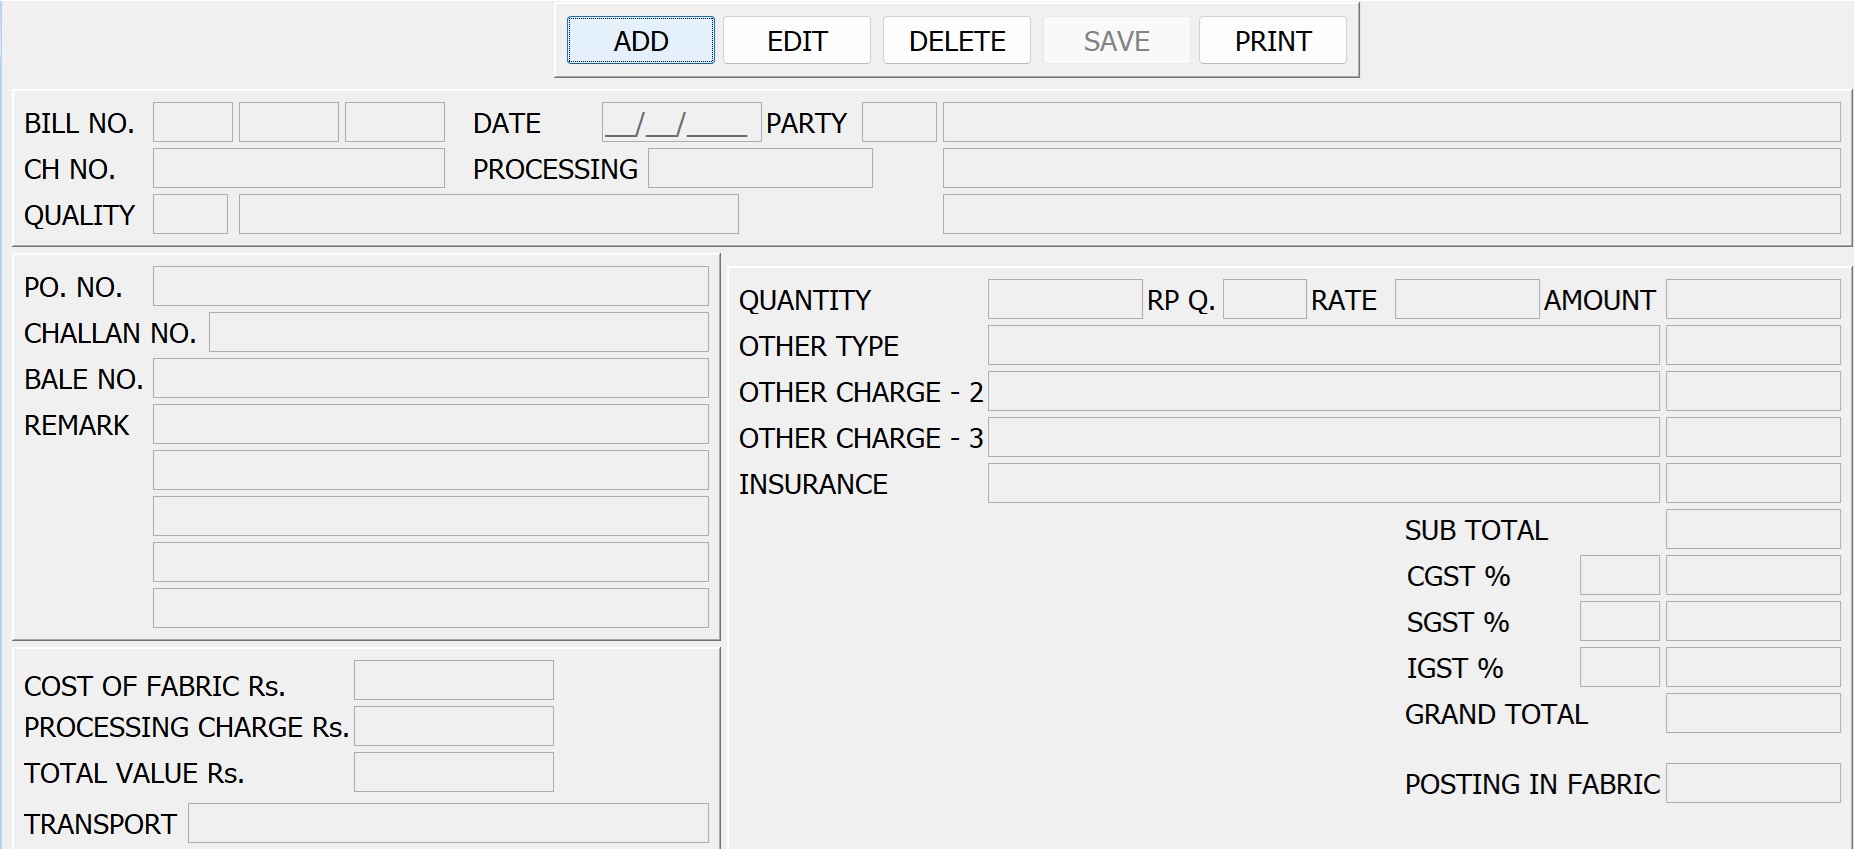The width and height of the screenshot is (1854, 849).
Task: Click the CHALLAN NO. input field
Action: (x=458, y=333)
